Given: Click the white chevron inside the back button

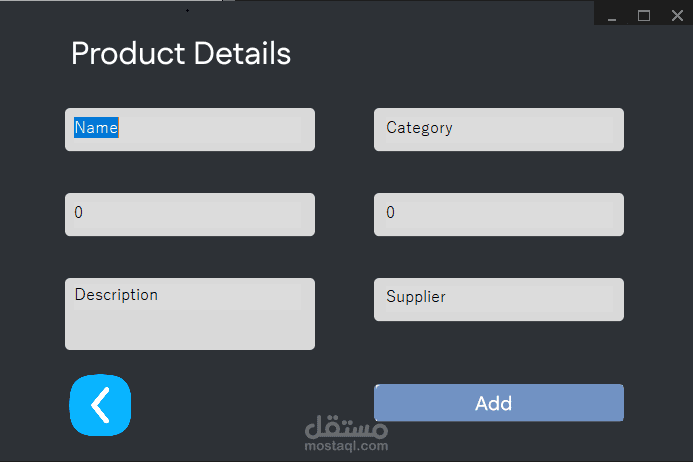Looking at the screenshot, I should (99, 405).
